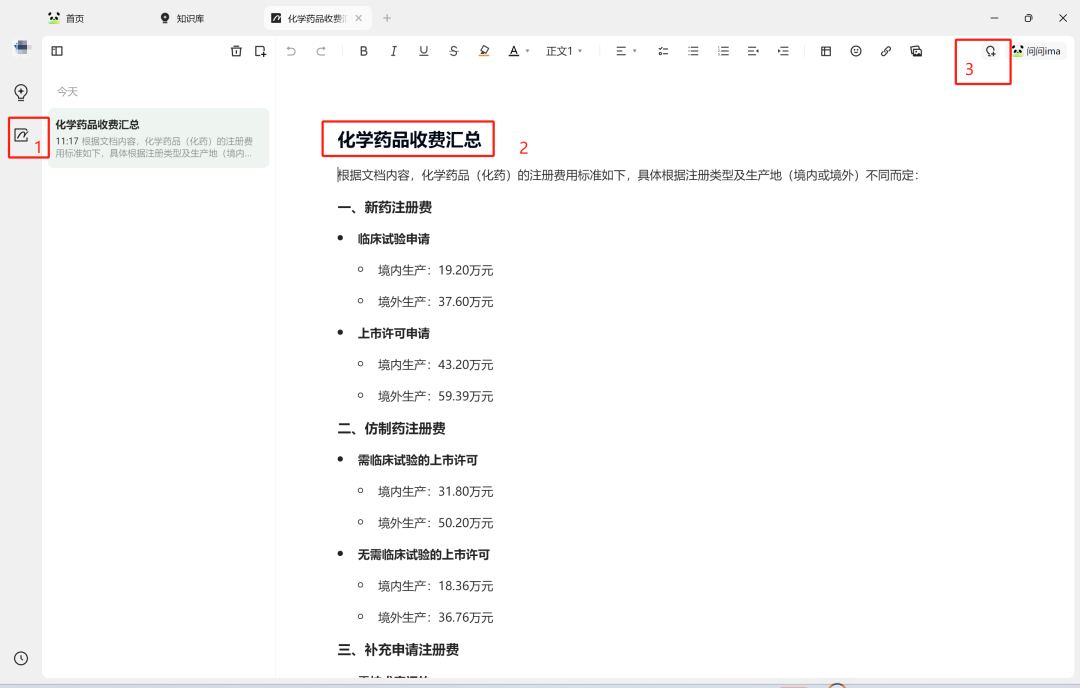The width and height of the screenshot is (1080, 688).
Task: Click the document title 化学药品收费汇总
Action: coord(409,140)
